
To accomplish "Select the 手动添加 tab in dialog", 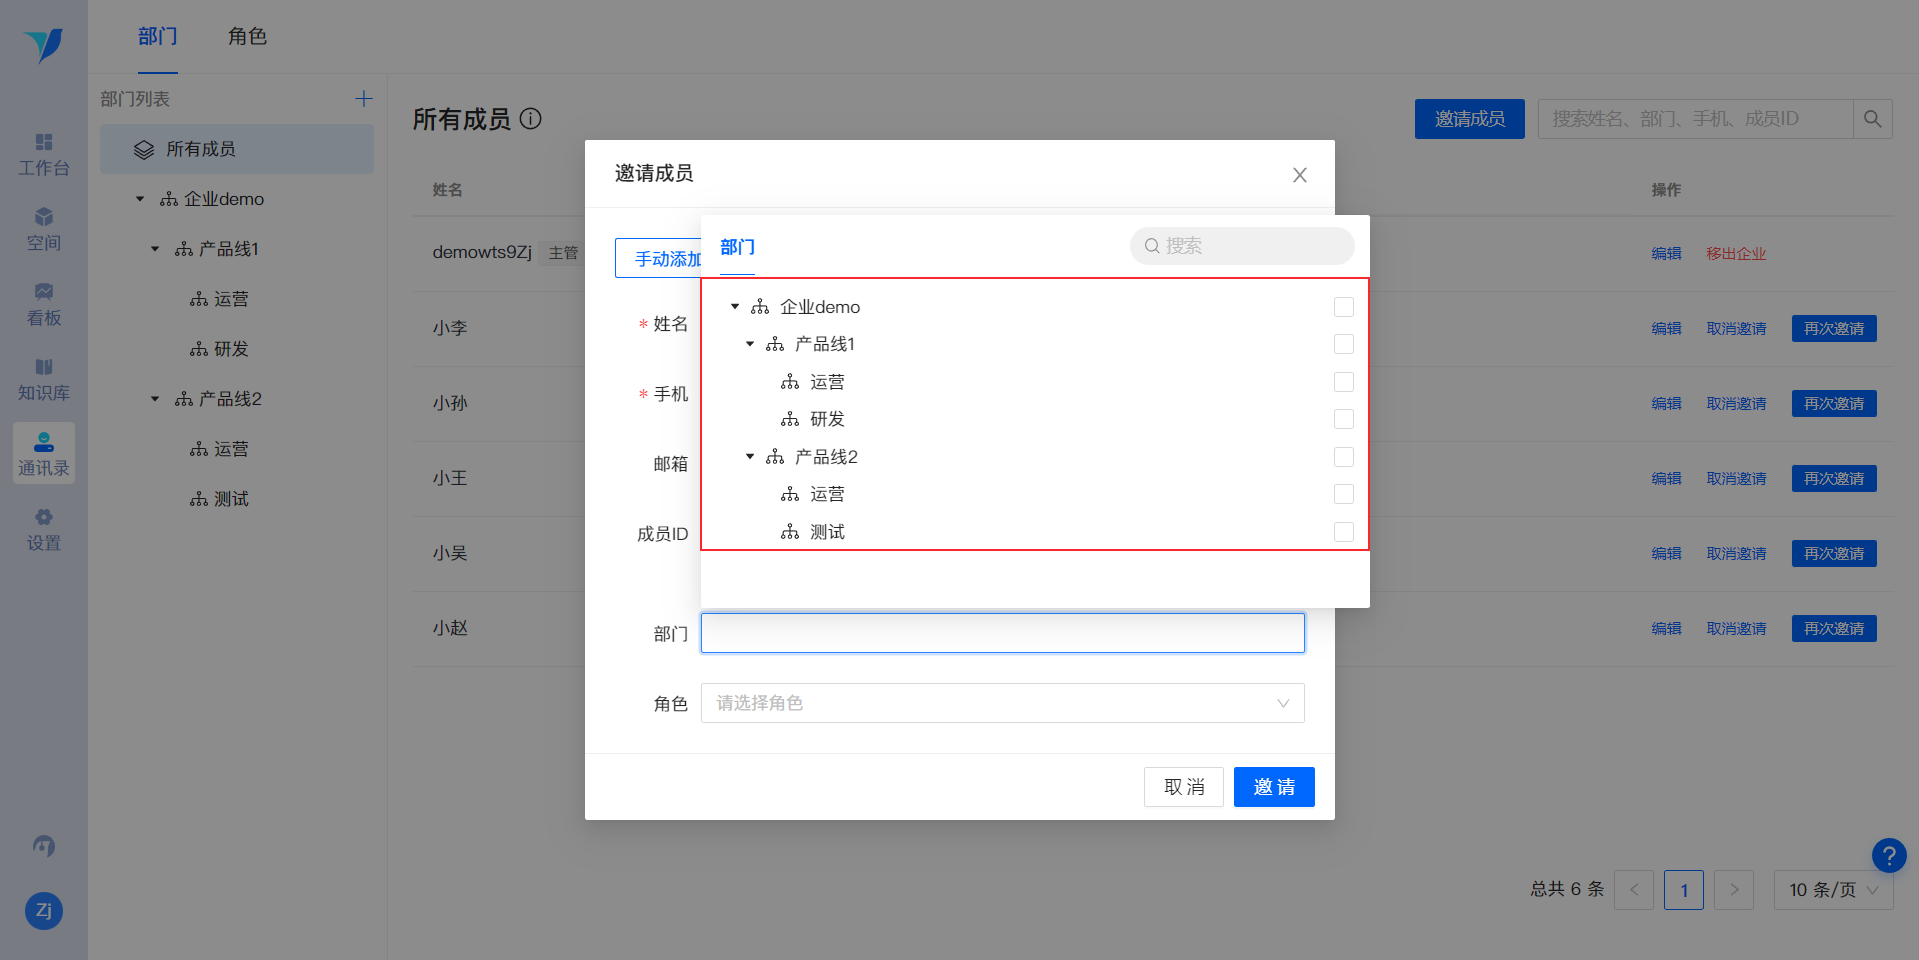I will pos(658,258).
